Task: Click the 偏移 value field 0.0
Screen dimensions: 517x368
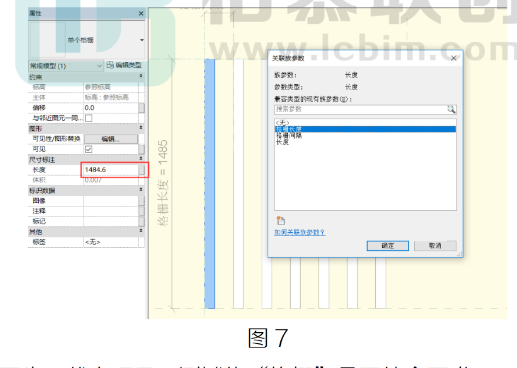Action: 111,108
